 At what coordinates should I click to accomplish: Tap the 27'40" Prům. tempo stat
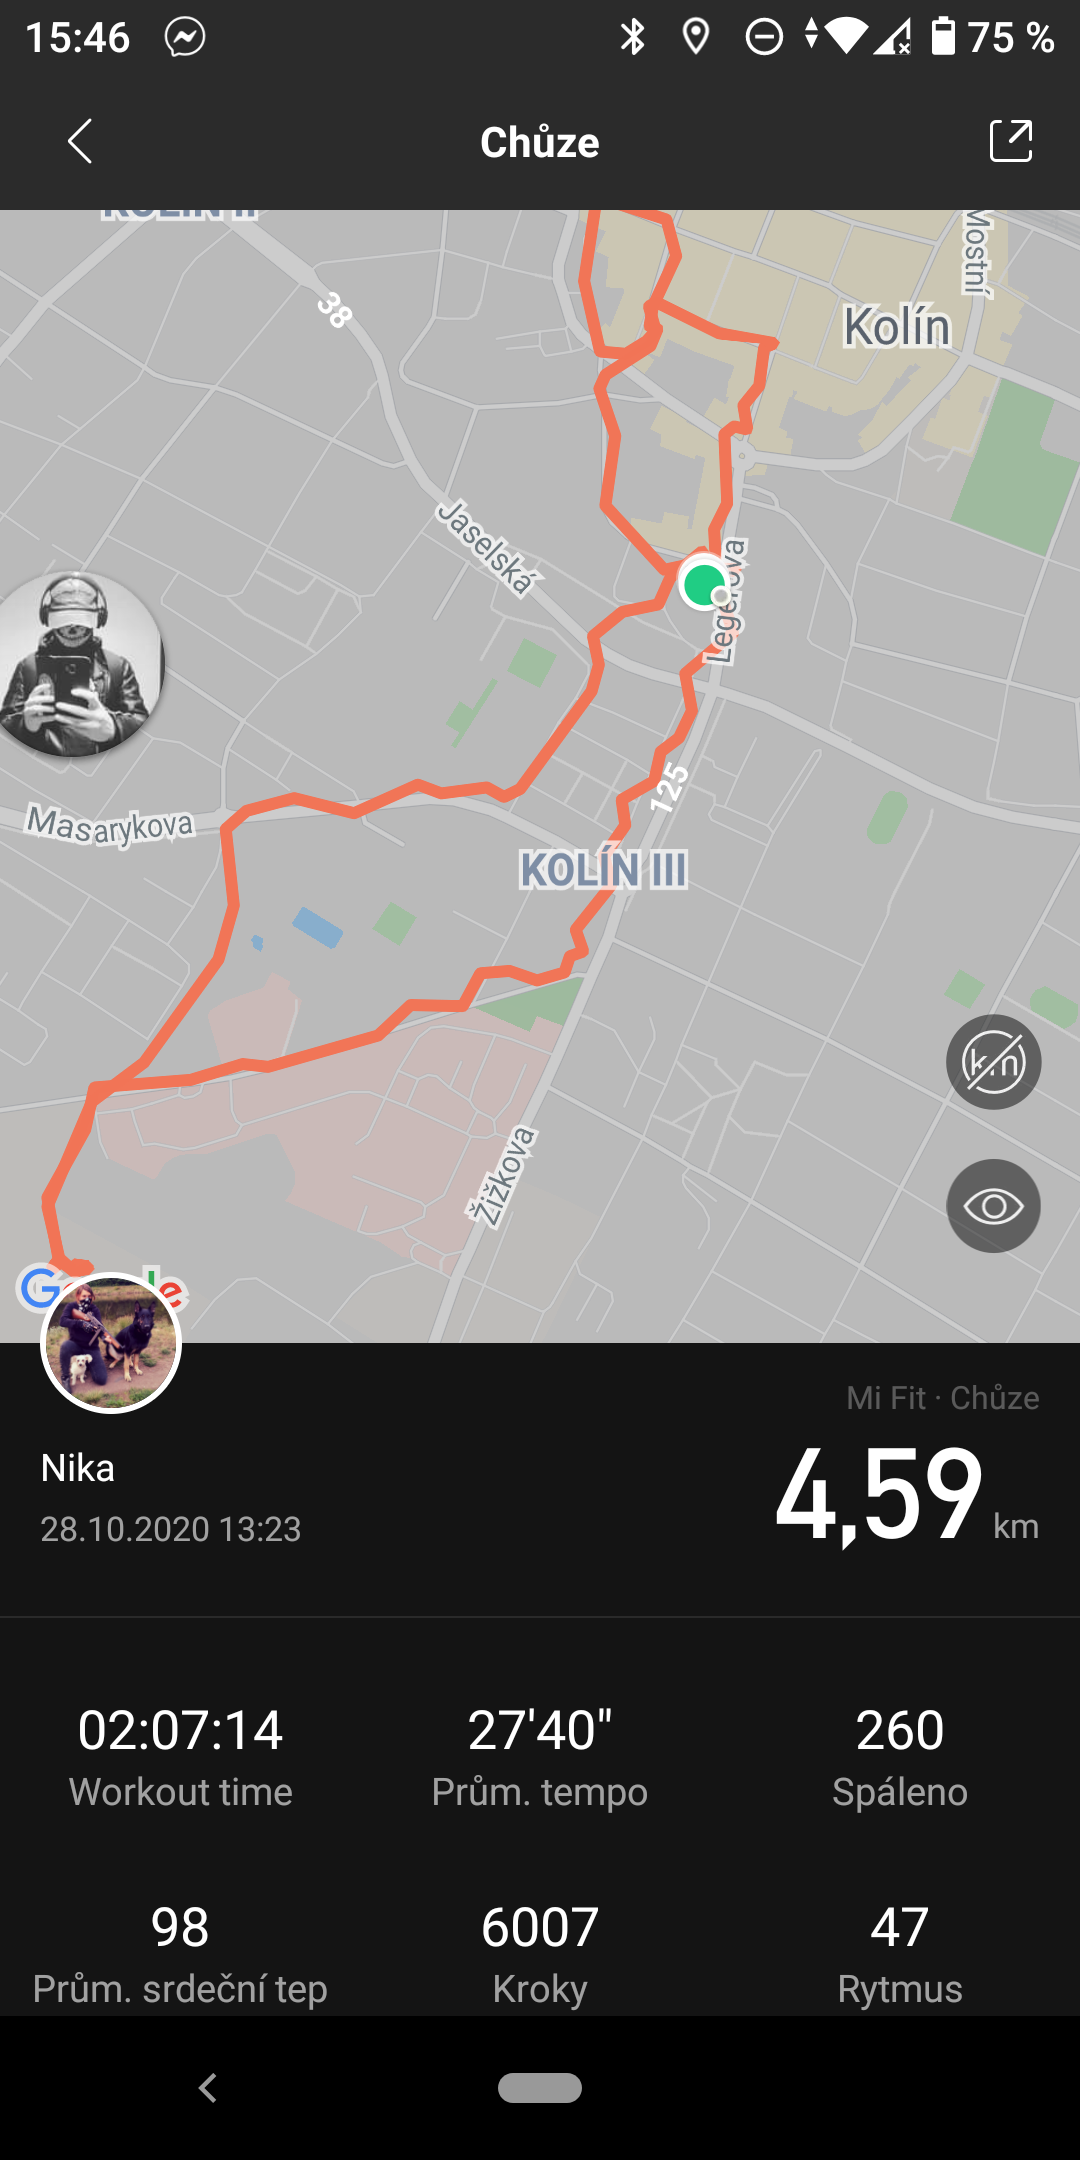[x=540, y=1758]
